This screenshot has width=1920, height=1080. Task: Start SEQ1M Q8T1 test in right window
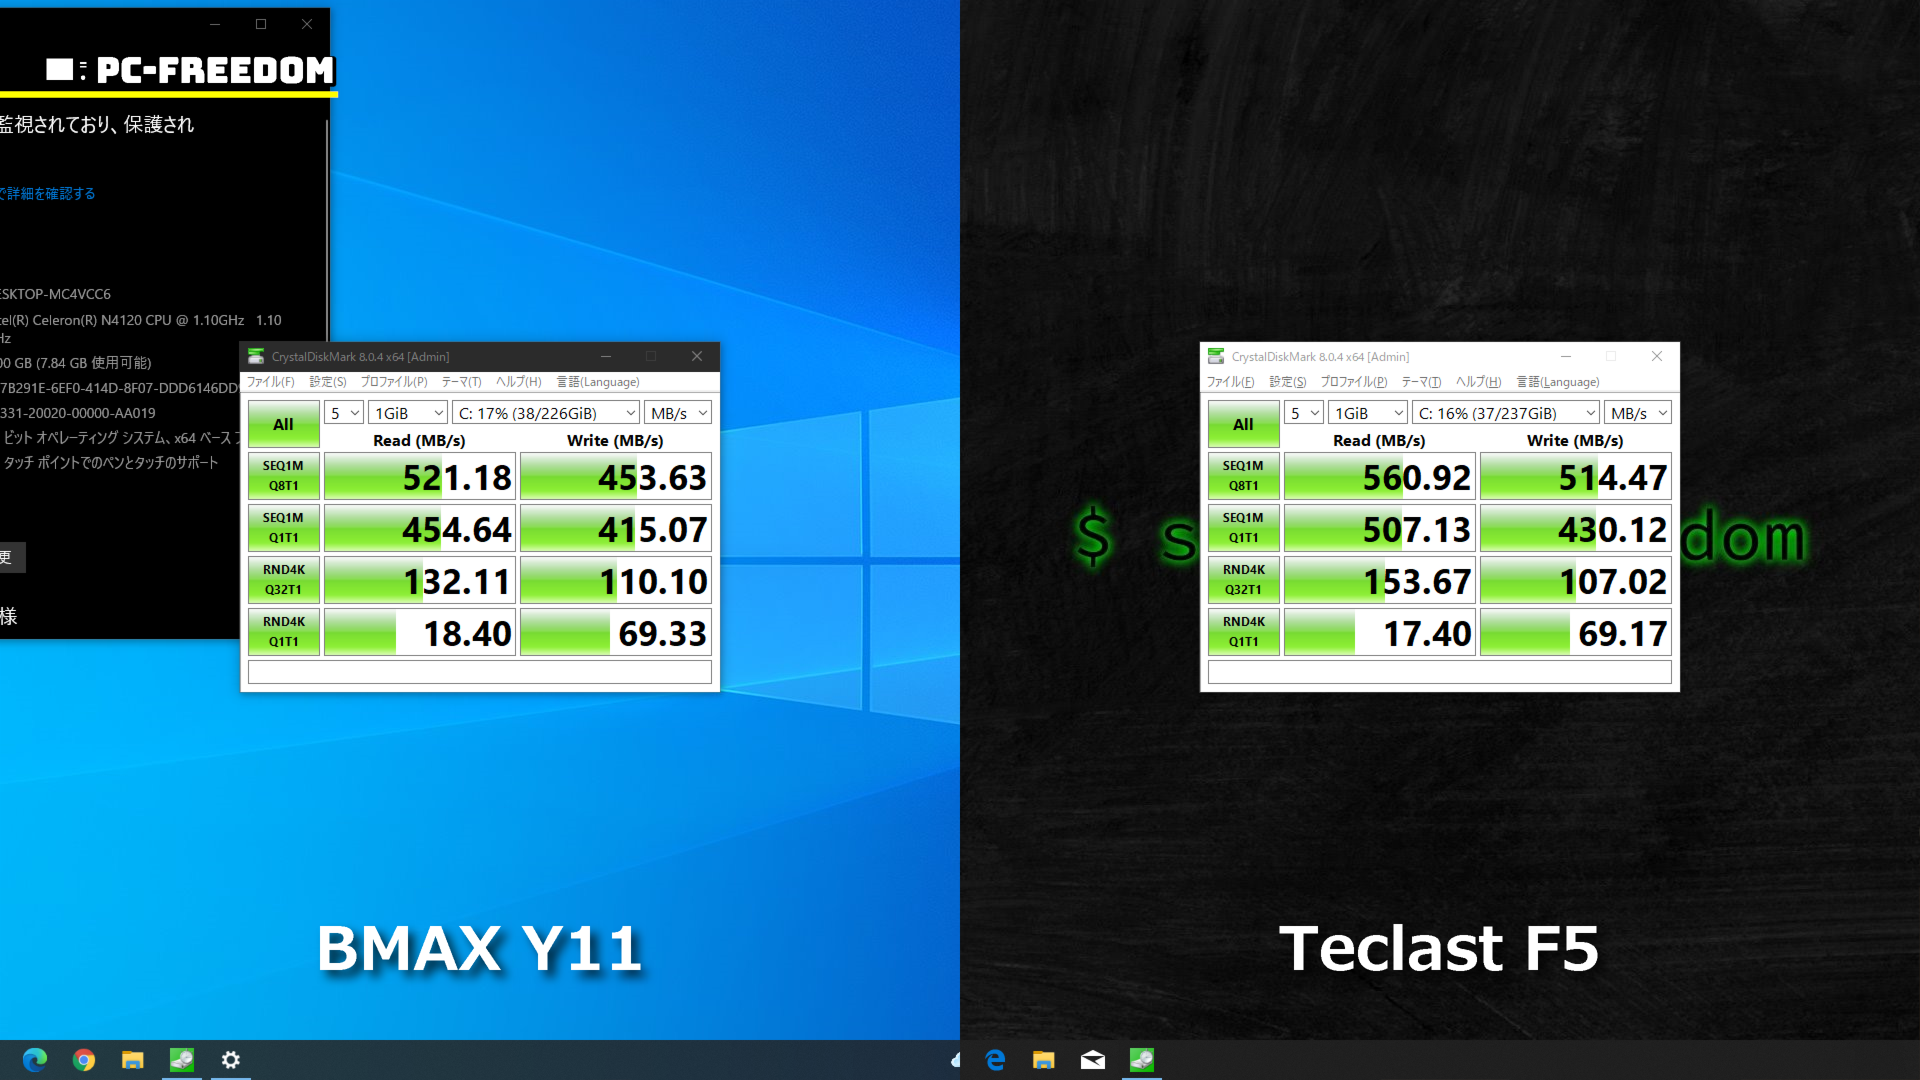click(x=1243, y=476)
